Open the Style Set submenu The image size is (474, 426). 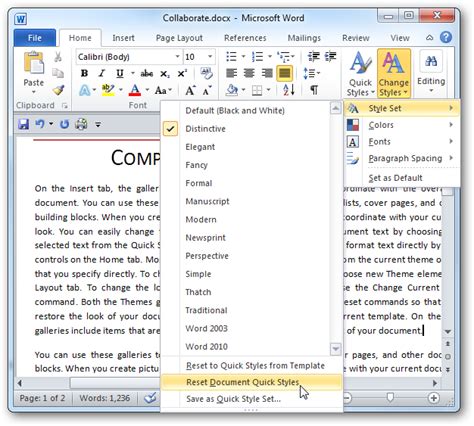tap(402, 108)
